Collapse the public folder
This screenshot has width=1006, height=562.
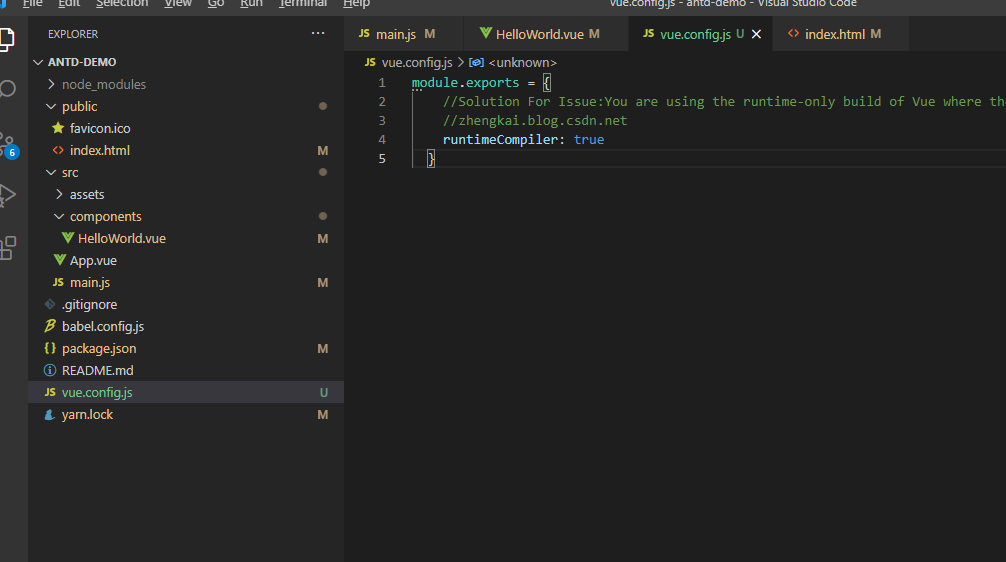(x=51, y=106)
